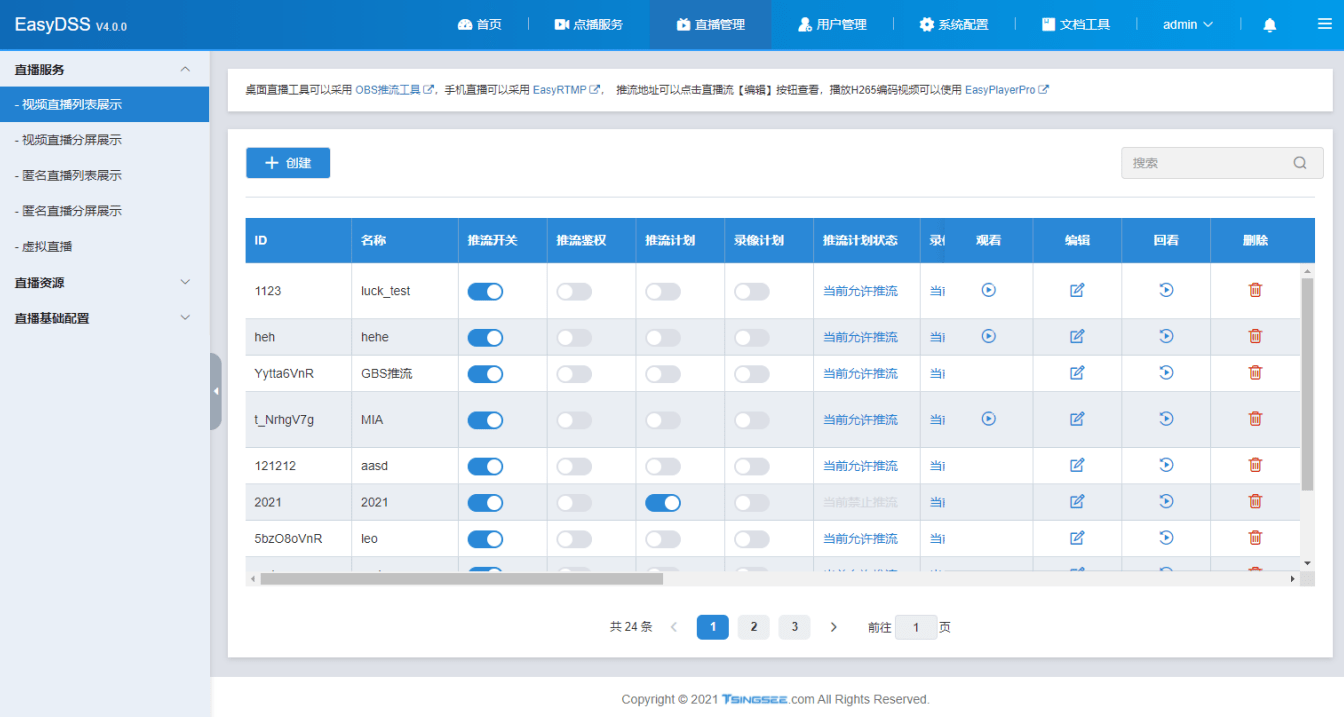1344x717 pixels.
Task: Click the sidebar collapse handle arrow
Action: (216, 391)
